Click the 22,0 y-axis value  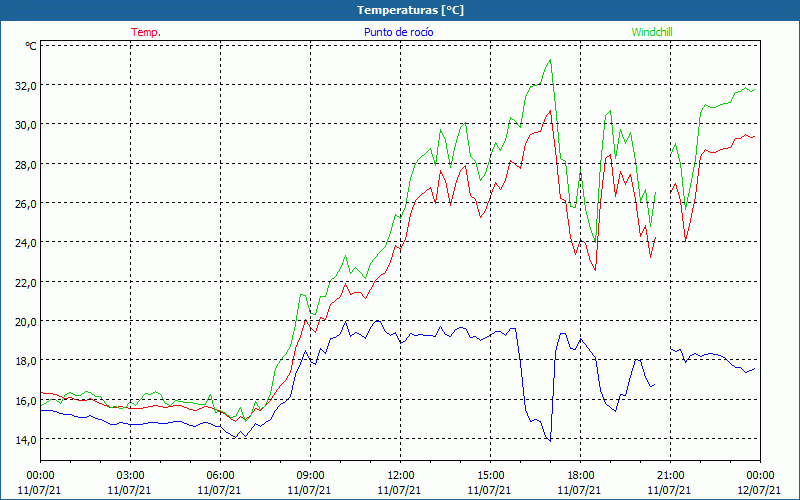tap(26, 282)
